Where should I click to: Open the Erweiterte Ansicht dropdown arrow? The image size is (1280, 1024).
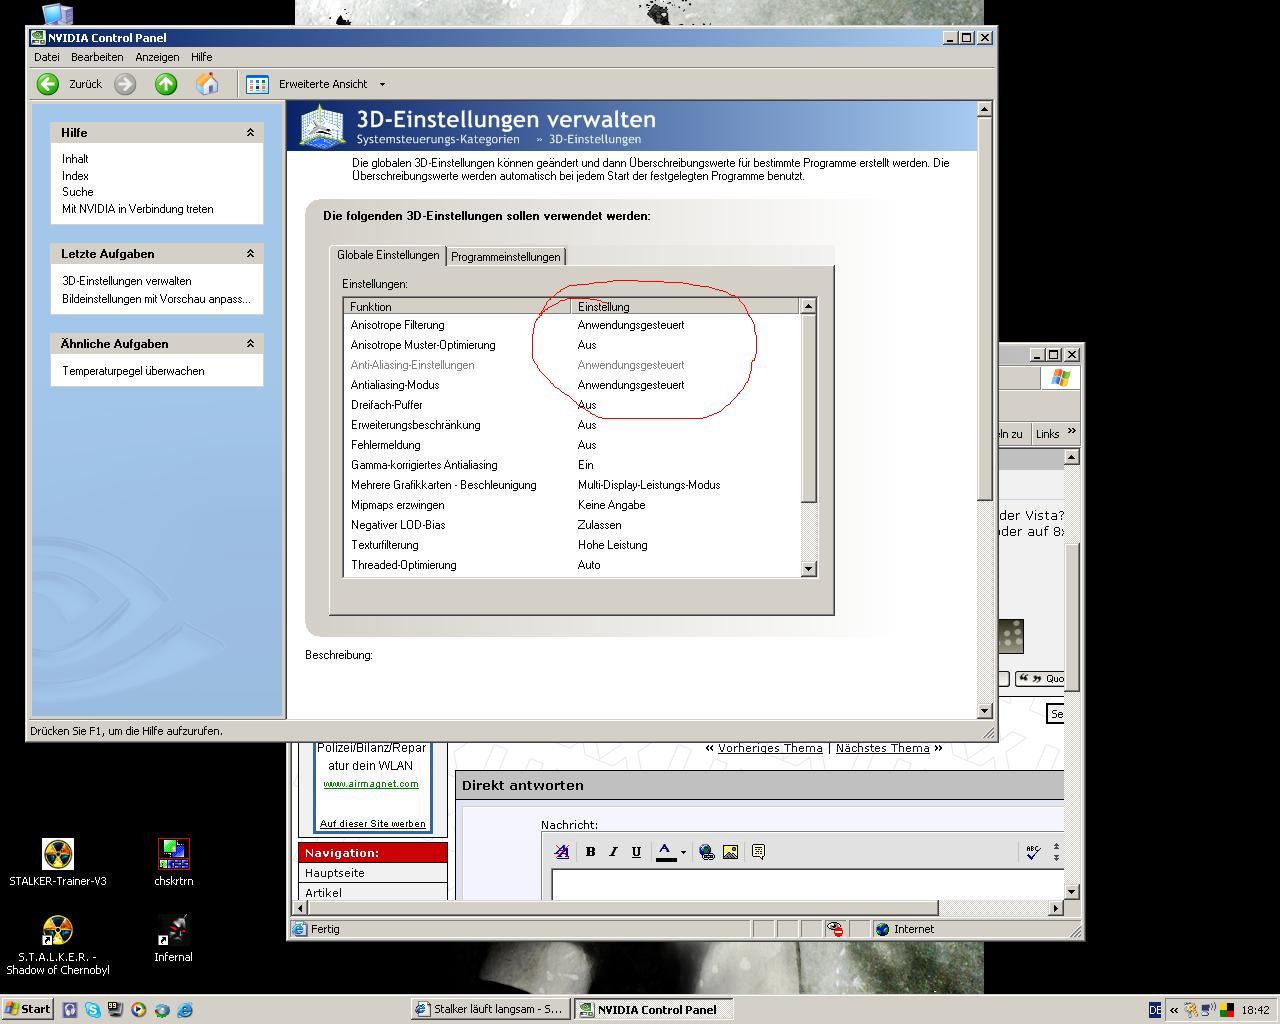click(x=382, y=84)
